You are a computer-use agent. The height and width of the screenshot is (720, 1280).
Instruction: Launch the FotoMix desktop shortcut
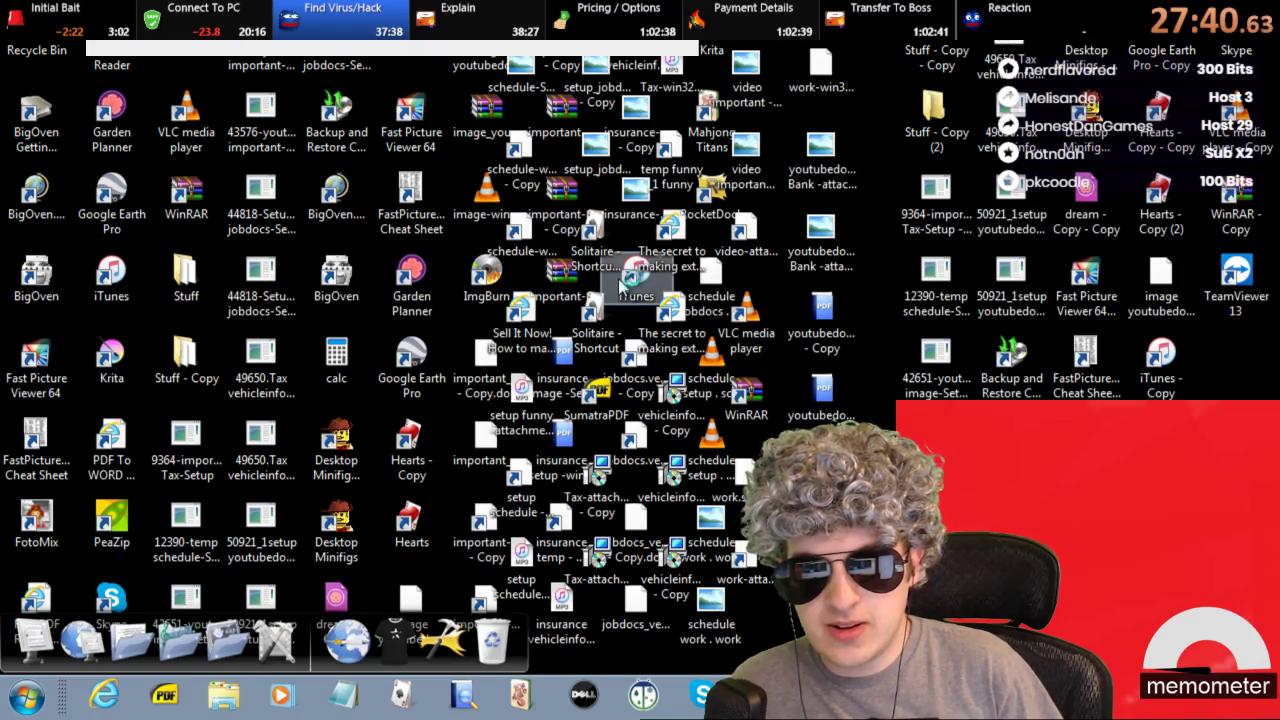[x=36, y=525]
